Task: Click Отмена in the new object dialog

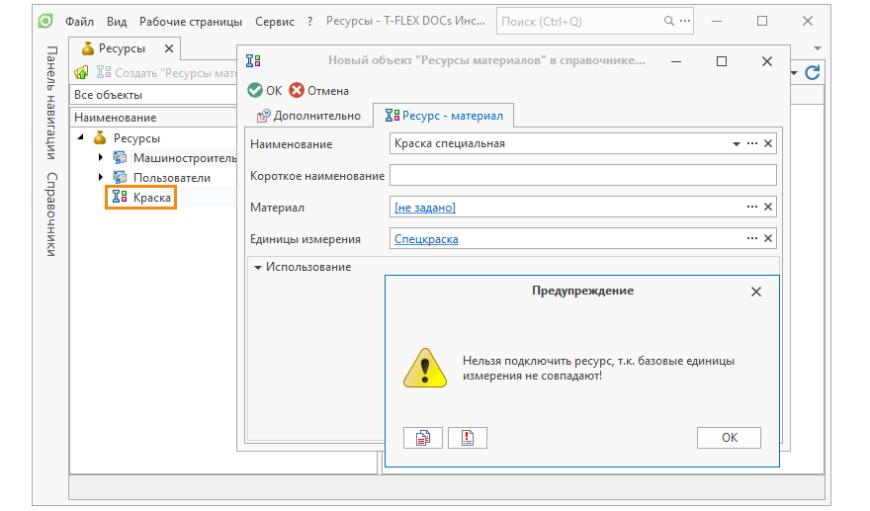Action: tap(319, 90)
